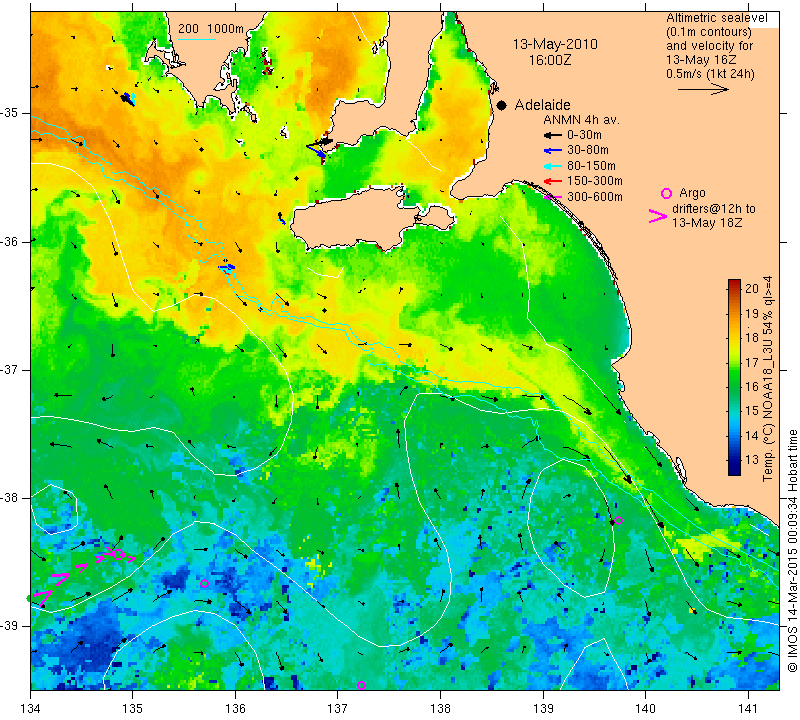The height and width of the screenshot is (720, 800).
Task: Click longitude axis label 134
Action: [30, 709]
